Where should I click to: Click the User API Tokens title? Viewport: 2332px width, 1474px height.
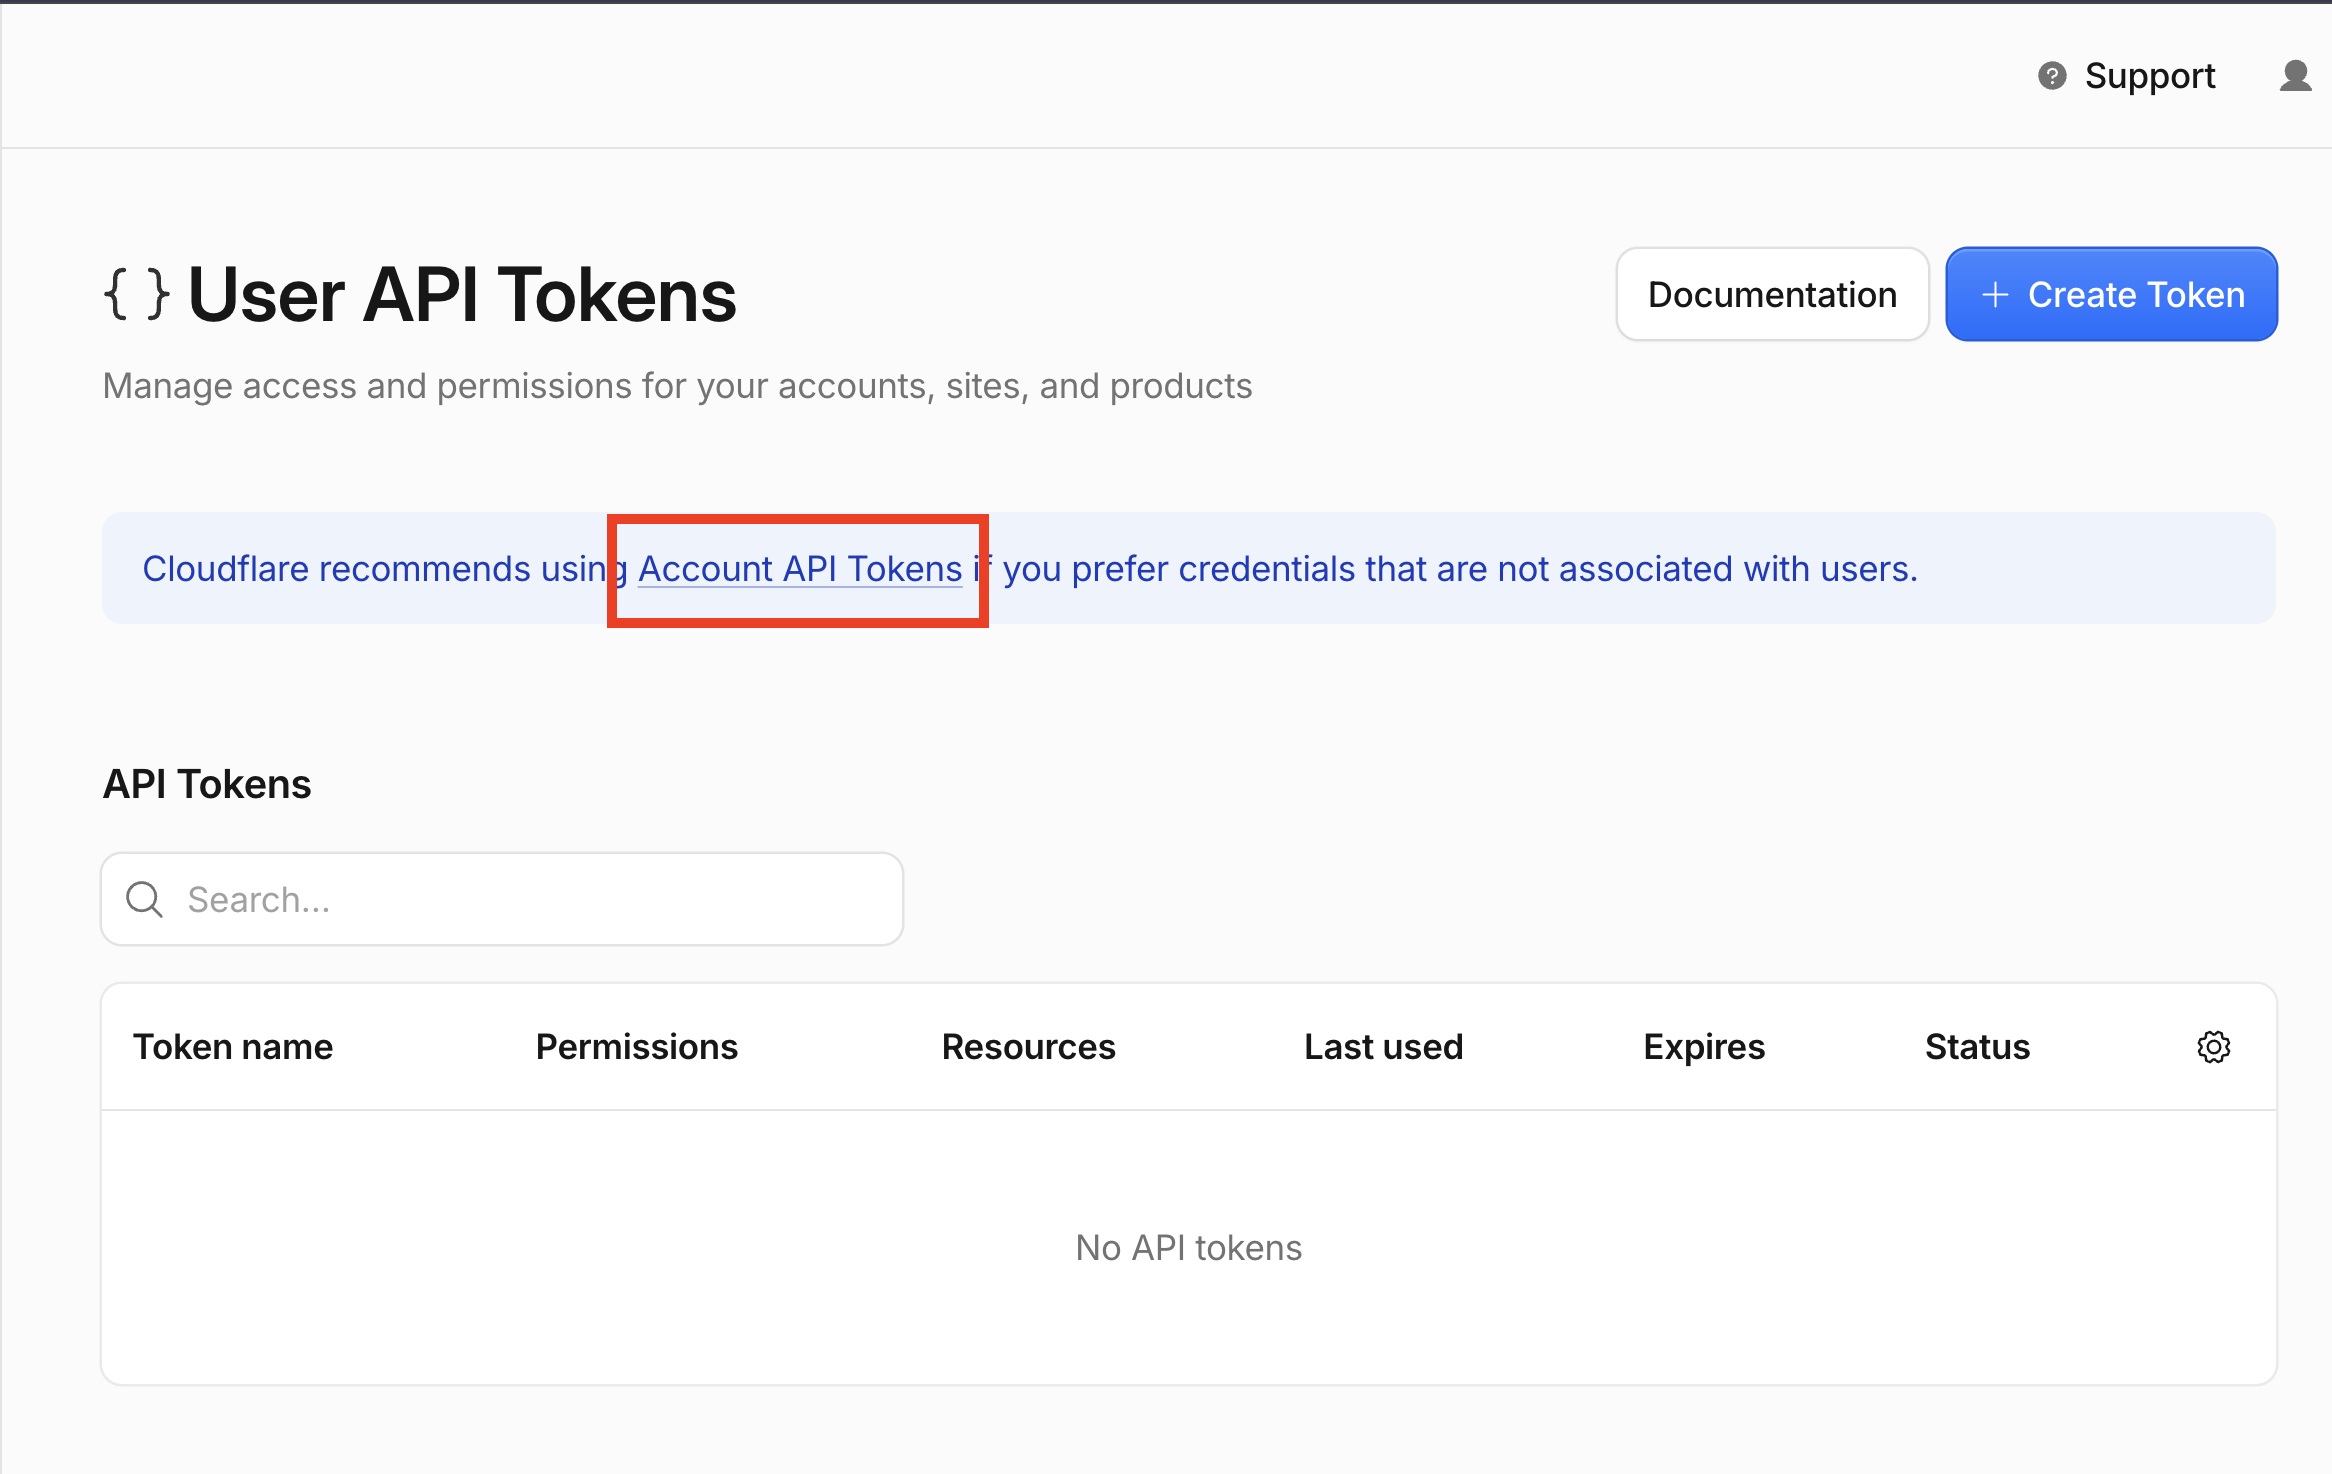click(462, 295)
